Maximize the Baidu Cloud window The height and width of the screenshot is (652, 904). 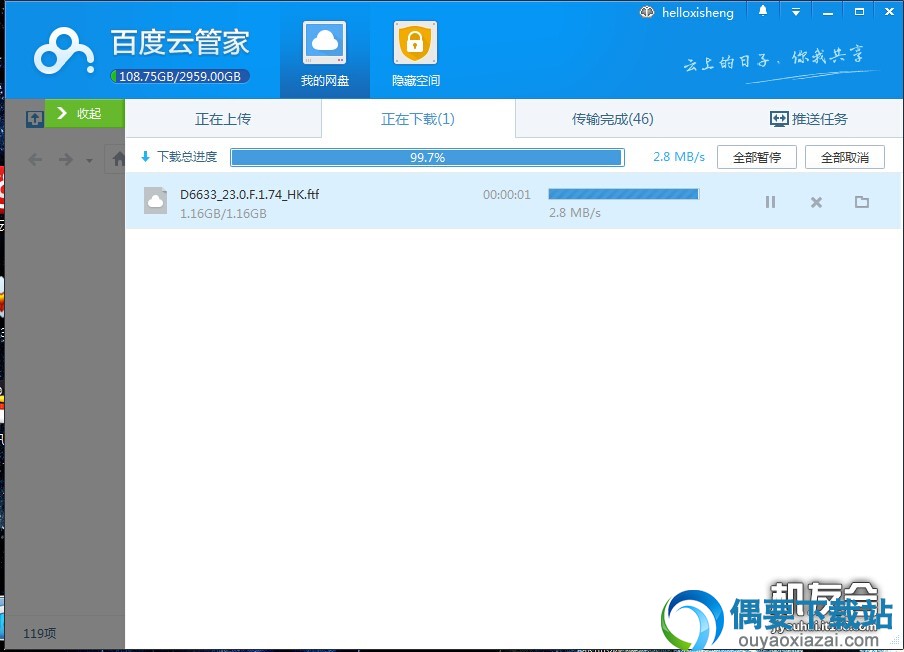click(x=859, y=12)
